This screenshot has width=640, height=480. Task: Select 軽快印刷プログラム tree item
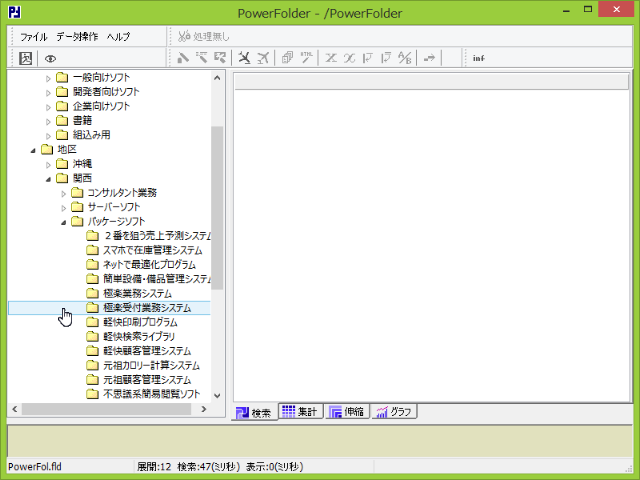pyautogui.click(x=140, y=322)
